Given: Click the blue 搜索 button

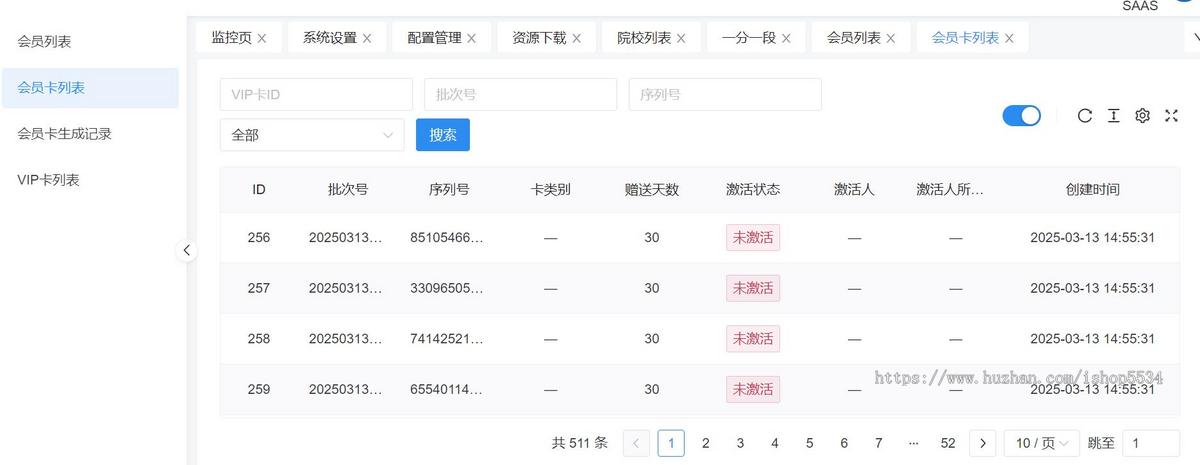Looking at the screenshot, I should [x=443, y=135].
